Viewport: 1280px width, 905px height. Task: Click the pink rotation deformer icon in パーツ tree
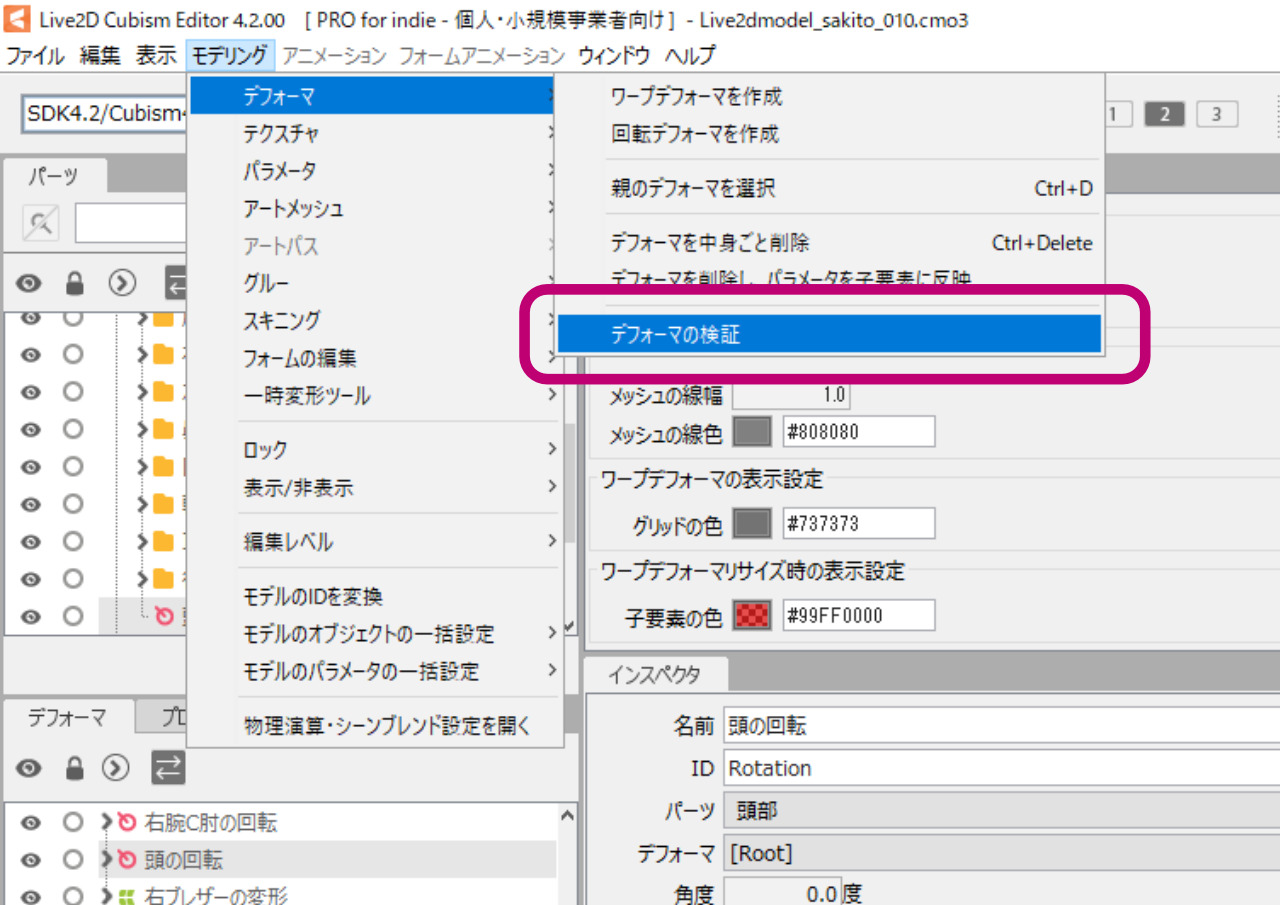tap(165, 616)
